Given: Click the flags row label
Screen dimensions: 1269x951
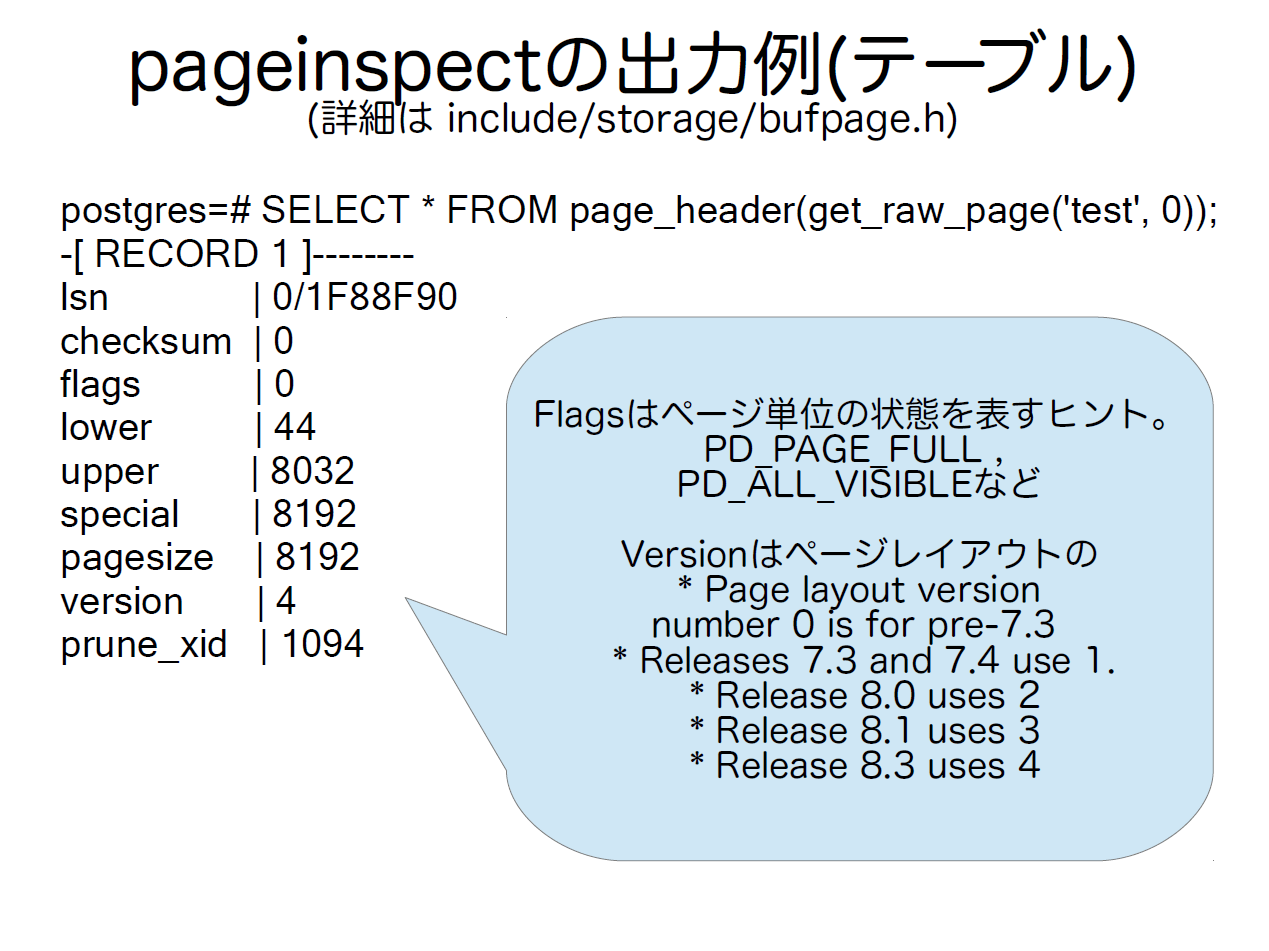Looking at the screenshot, I should (x=100, y=385).
